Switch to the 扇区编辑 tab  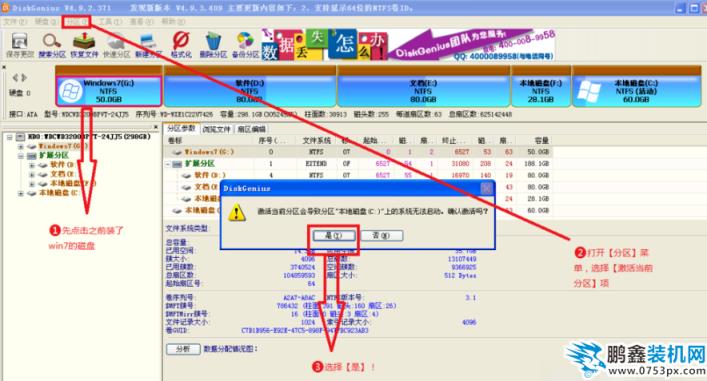coord(251,129)
